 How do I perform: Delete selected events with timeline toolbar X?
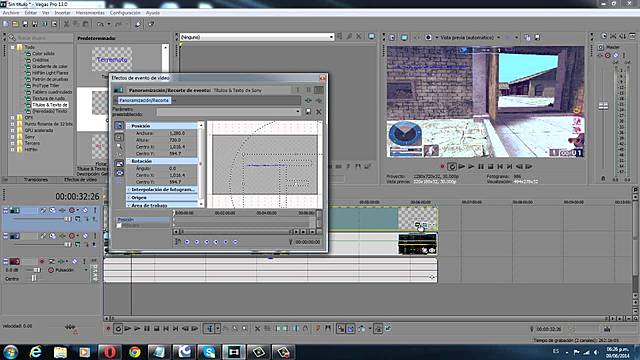pos(257,328)
